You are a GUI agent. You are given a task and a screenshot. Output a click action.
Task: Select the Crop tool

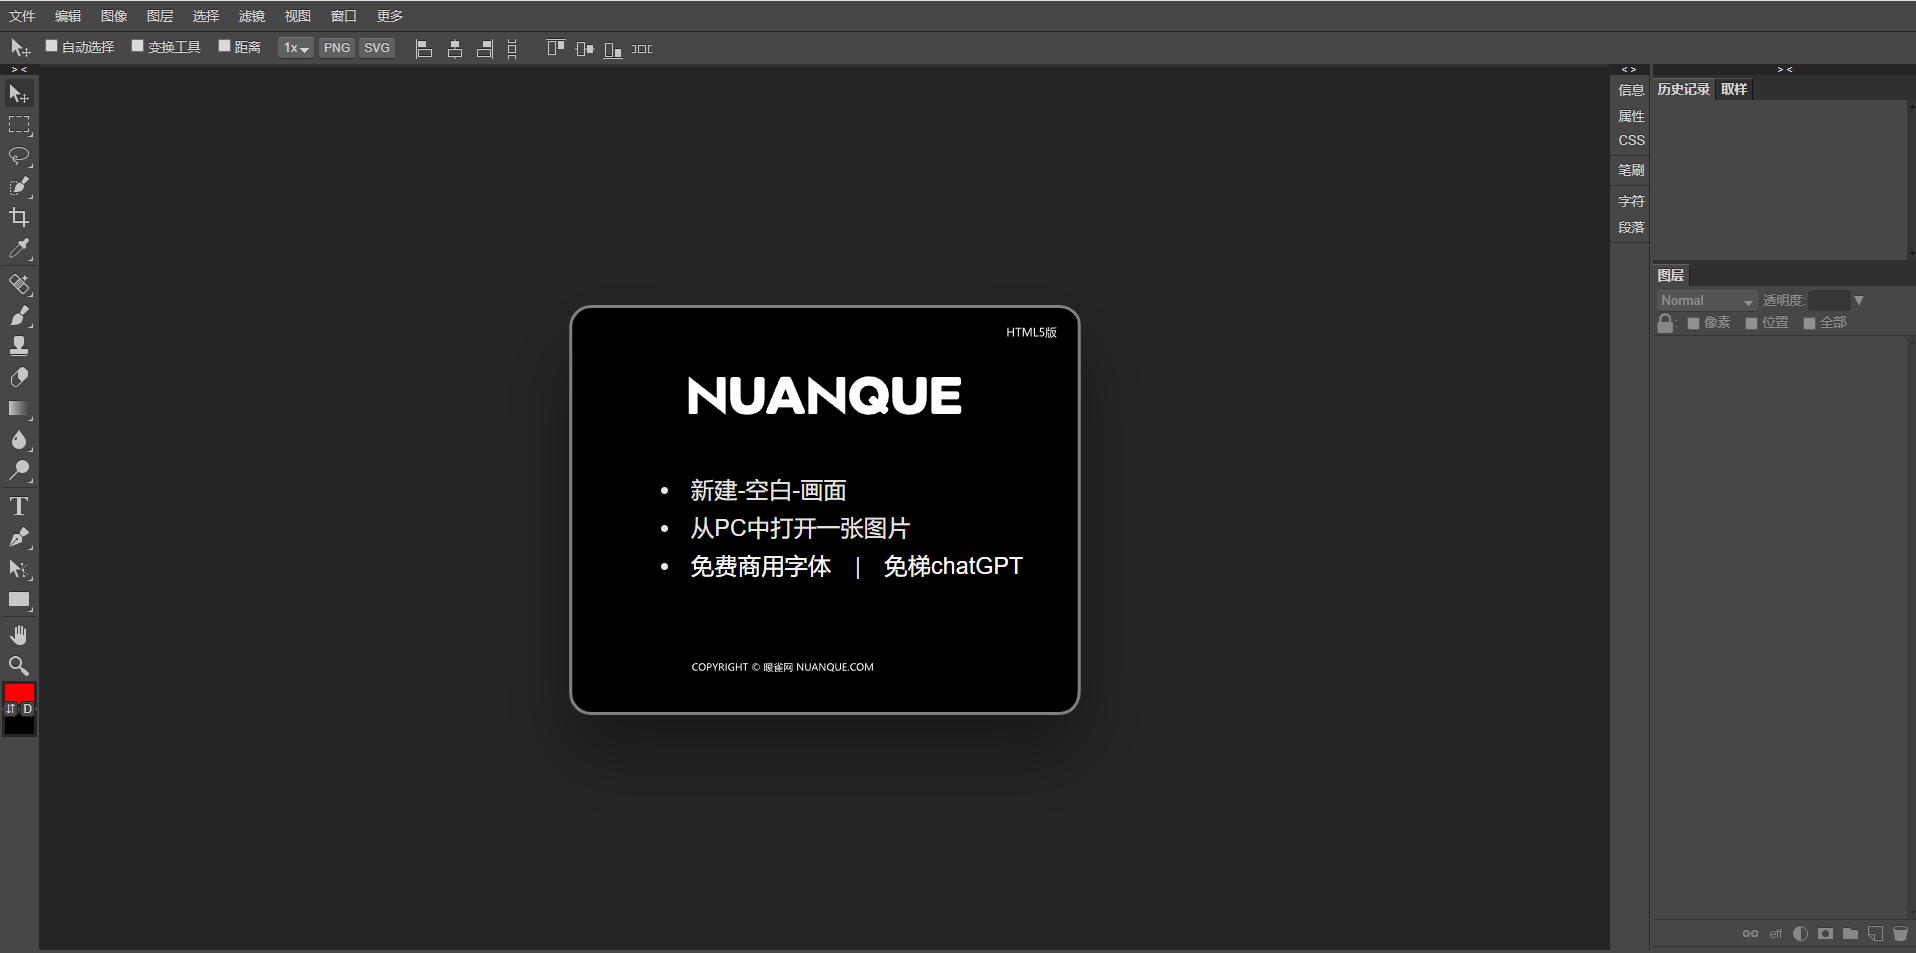(19, 217)
